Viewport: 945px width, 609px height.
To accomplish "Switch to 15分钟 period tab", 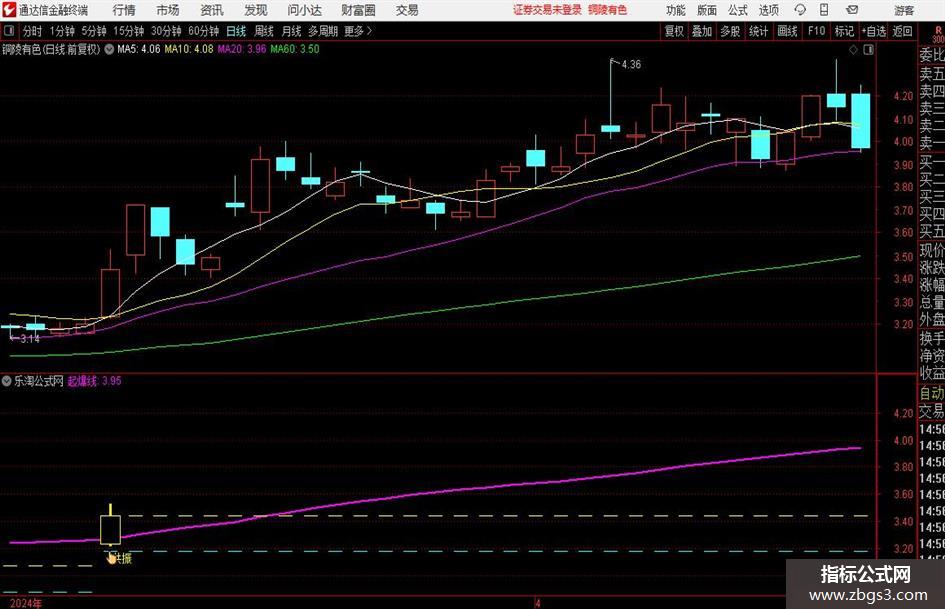I will point(129,31).
